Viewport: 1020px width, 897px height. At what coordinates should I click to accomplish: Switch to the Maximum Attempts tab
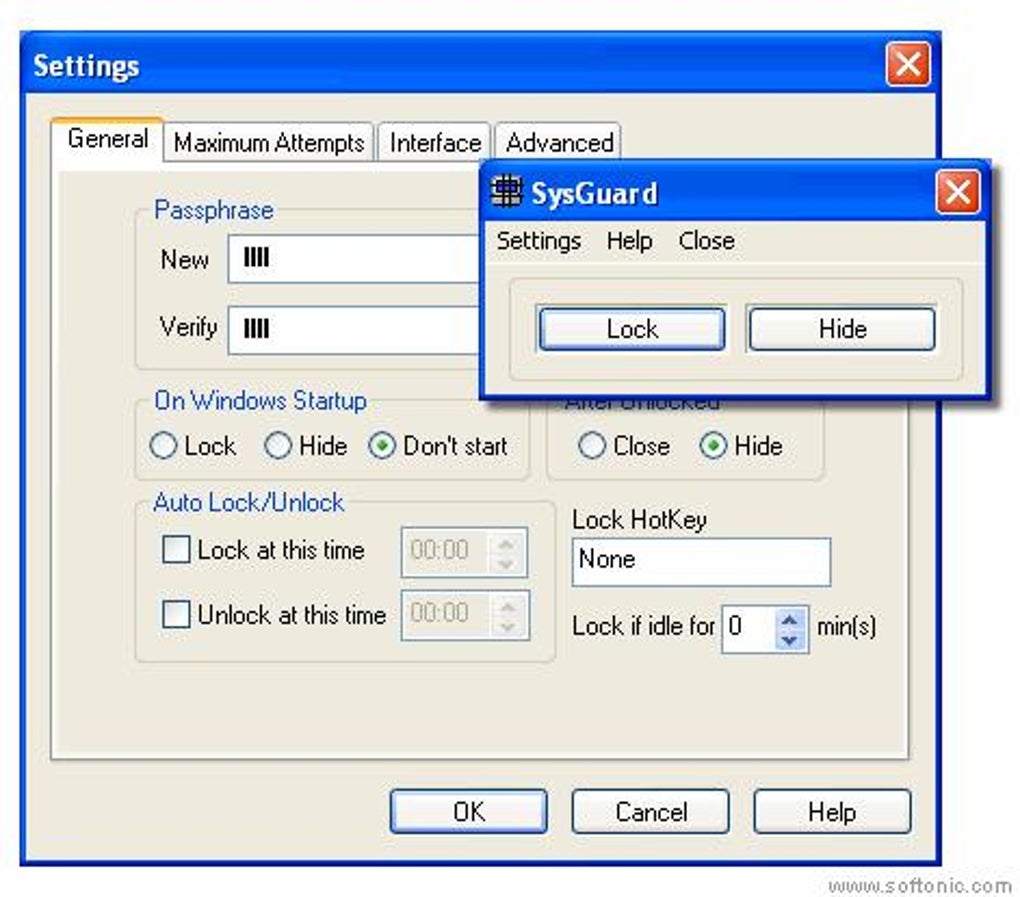(x=268, y=143)
